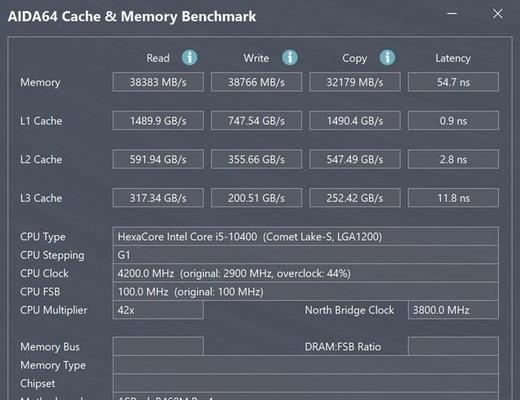Screen dimensions: 520x400
Task: Select the Memory Copy 32179 MB/s field
Action: (x=355, y=82)
